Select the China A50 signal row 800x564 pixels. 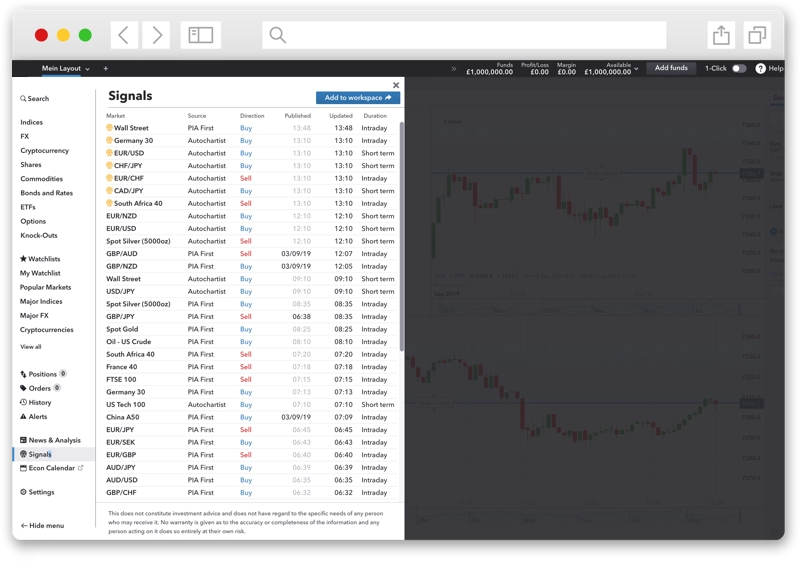(250, 417)
